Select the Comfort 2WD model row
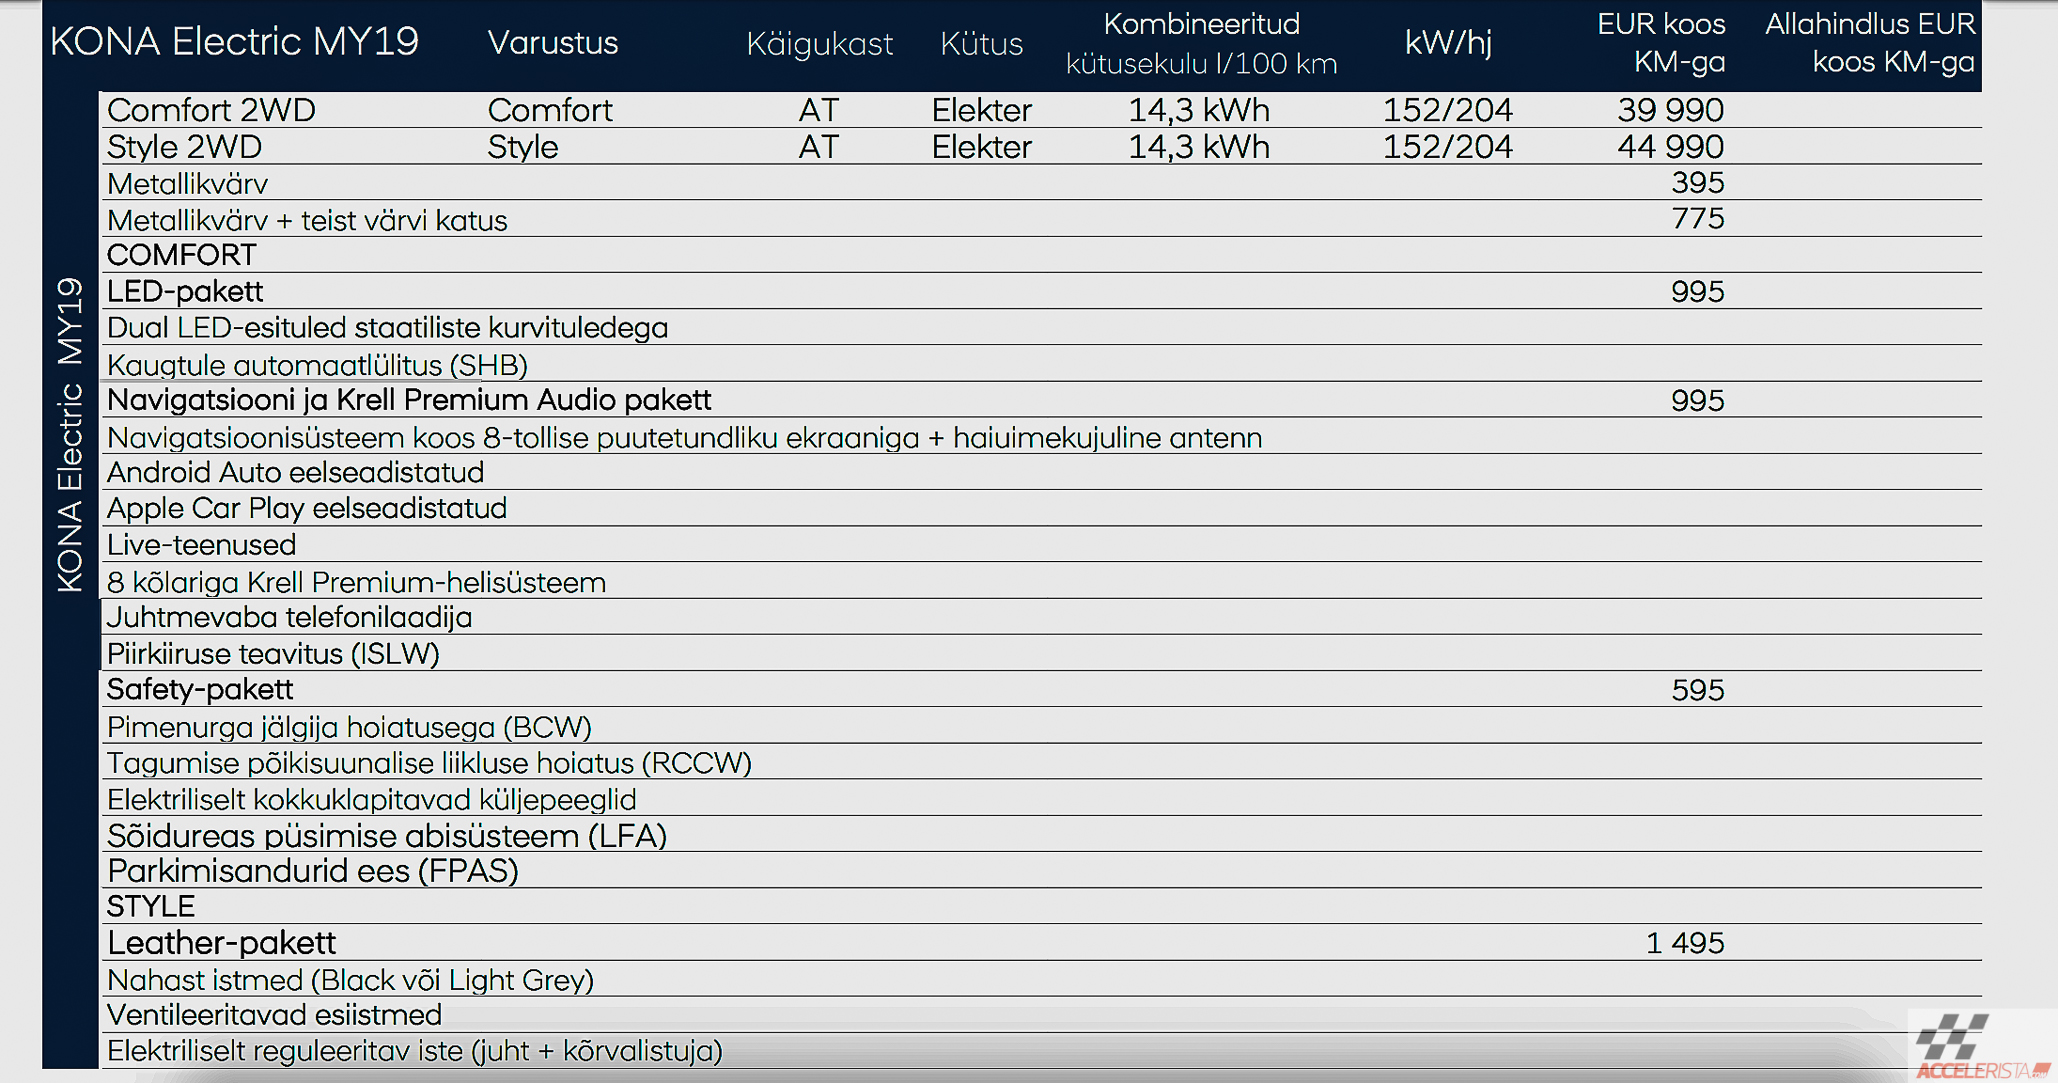Image resolution: width=2058 pixels, height=1083 pixels. click(x=1041, y=110)
